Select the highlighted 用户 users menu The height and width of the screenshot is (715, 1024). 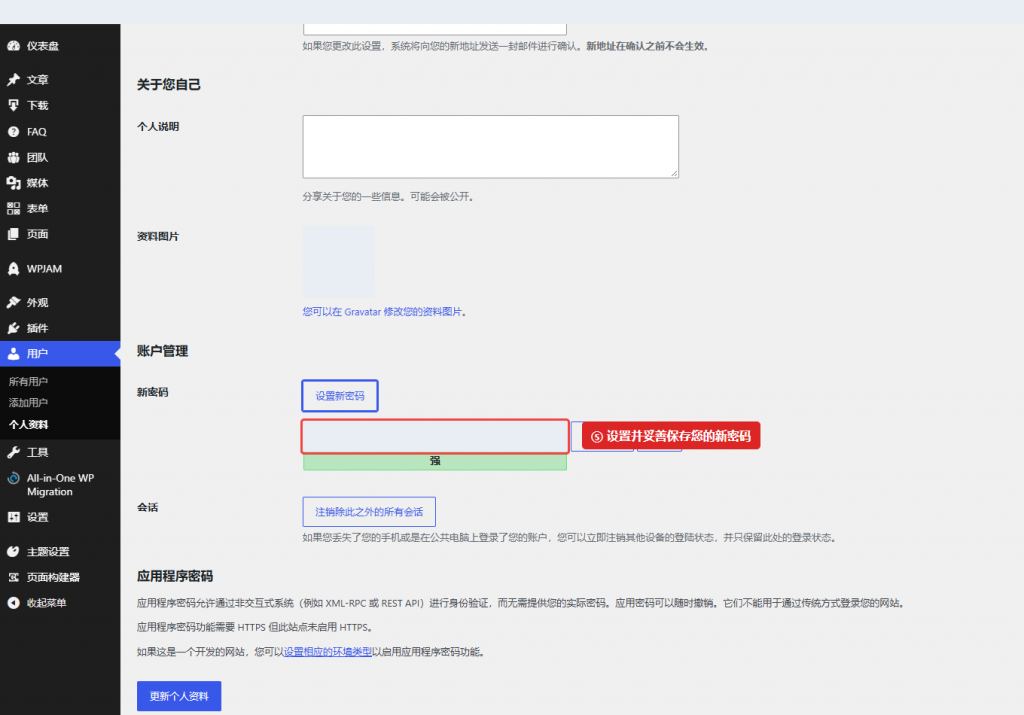pos(60,353)
